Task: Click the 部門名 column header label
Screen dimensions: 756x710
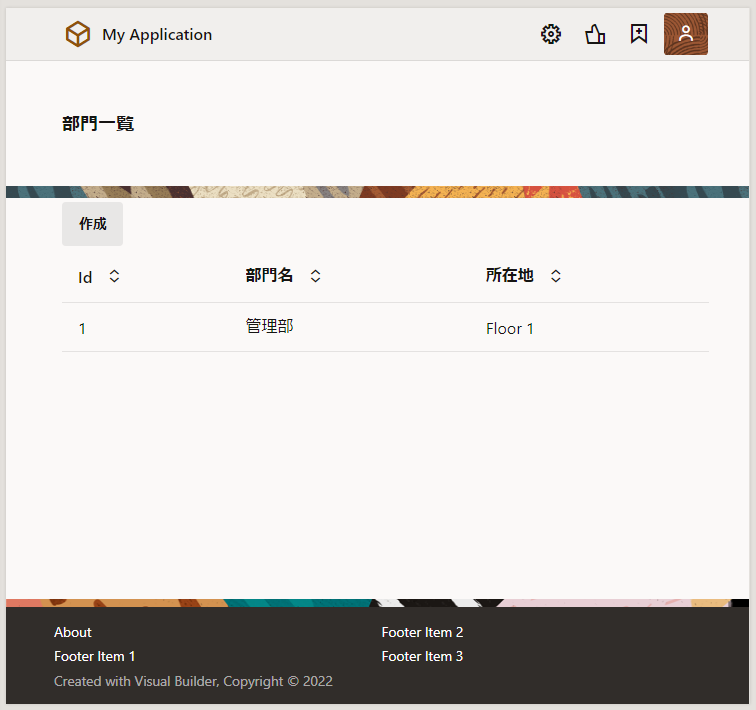Action: 270,275
